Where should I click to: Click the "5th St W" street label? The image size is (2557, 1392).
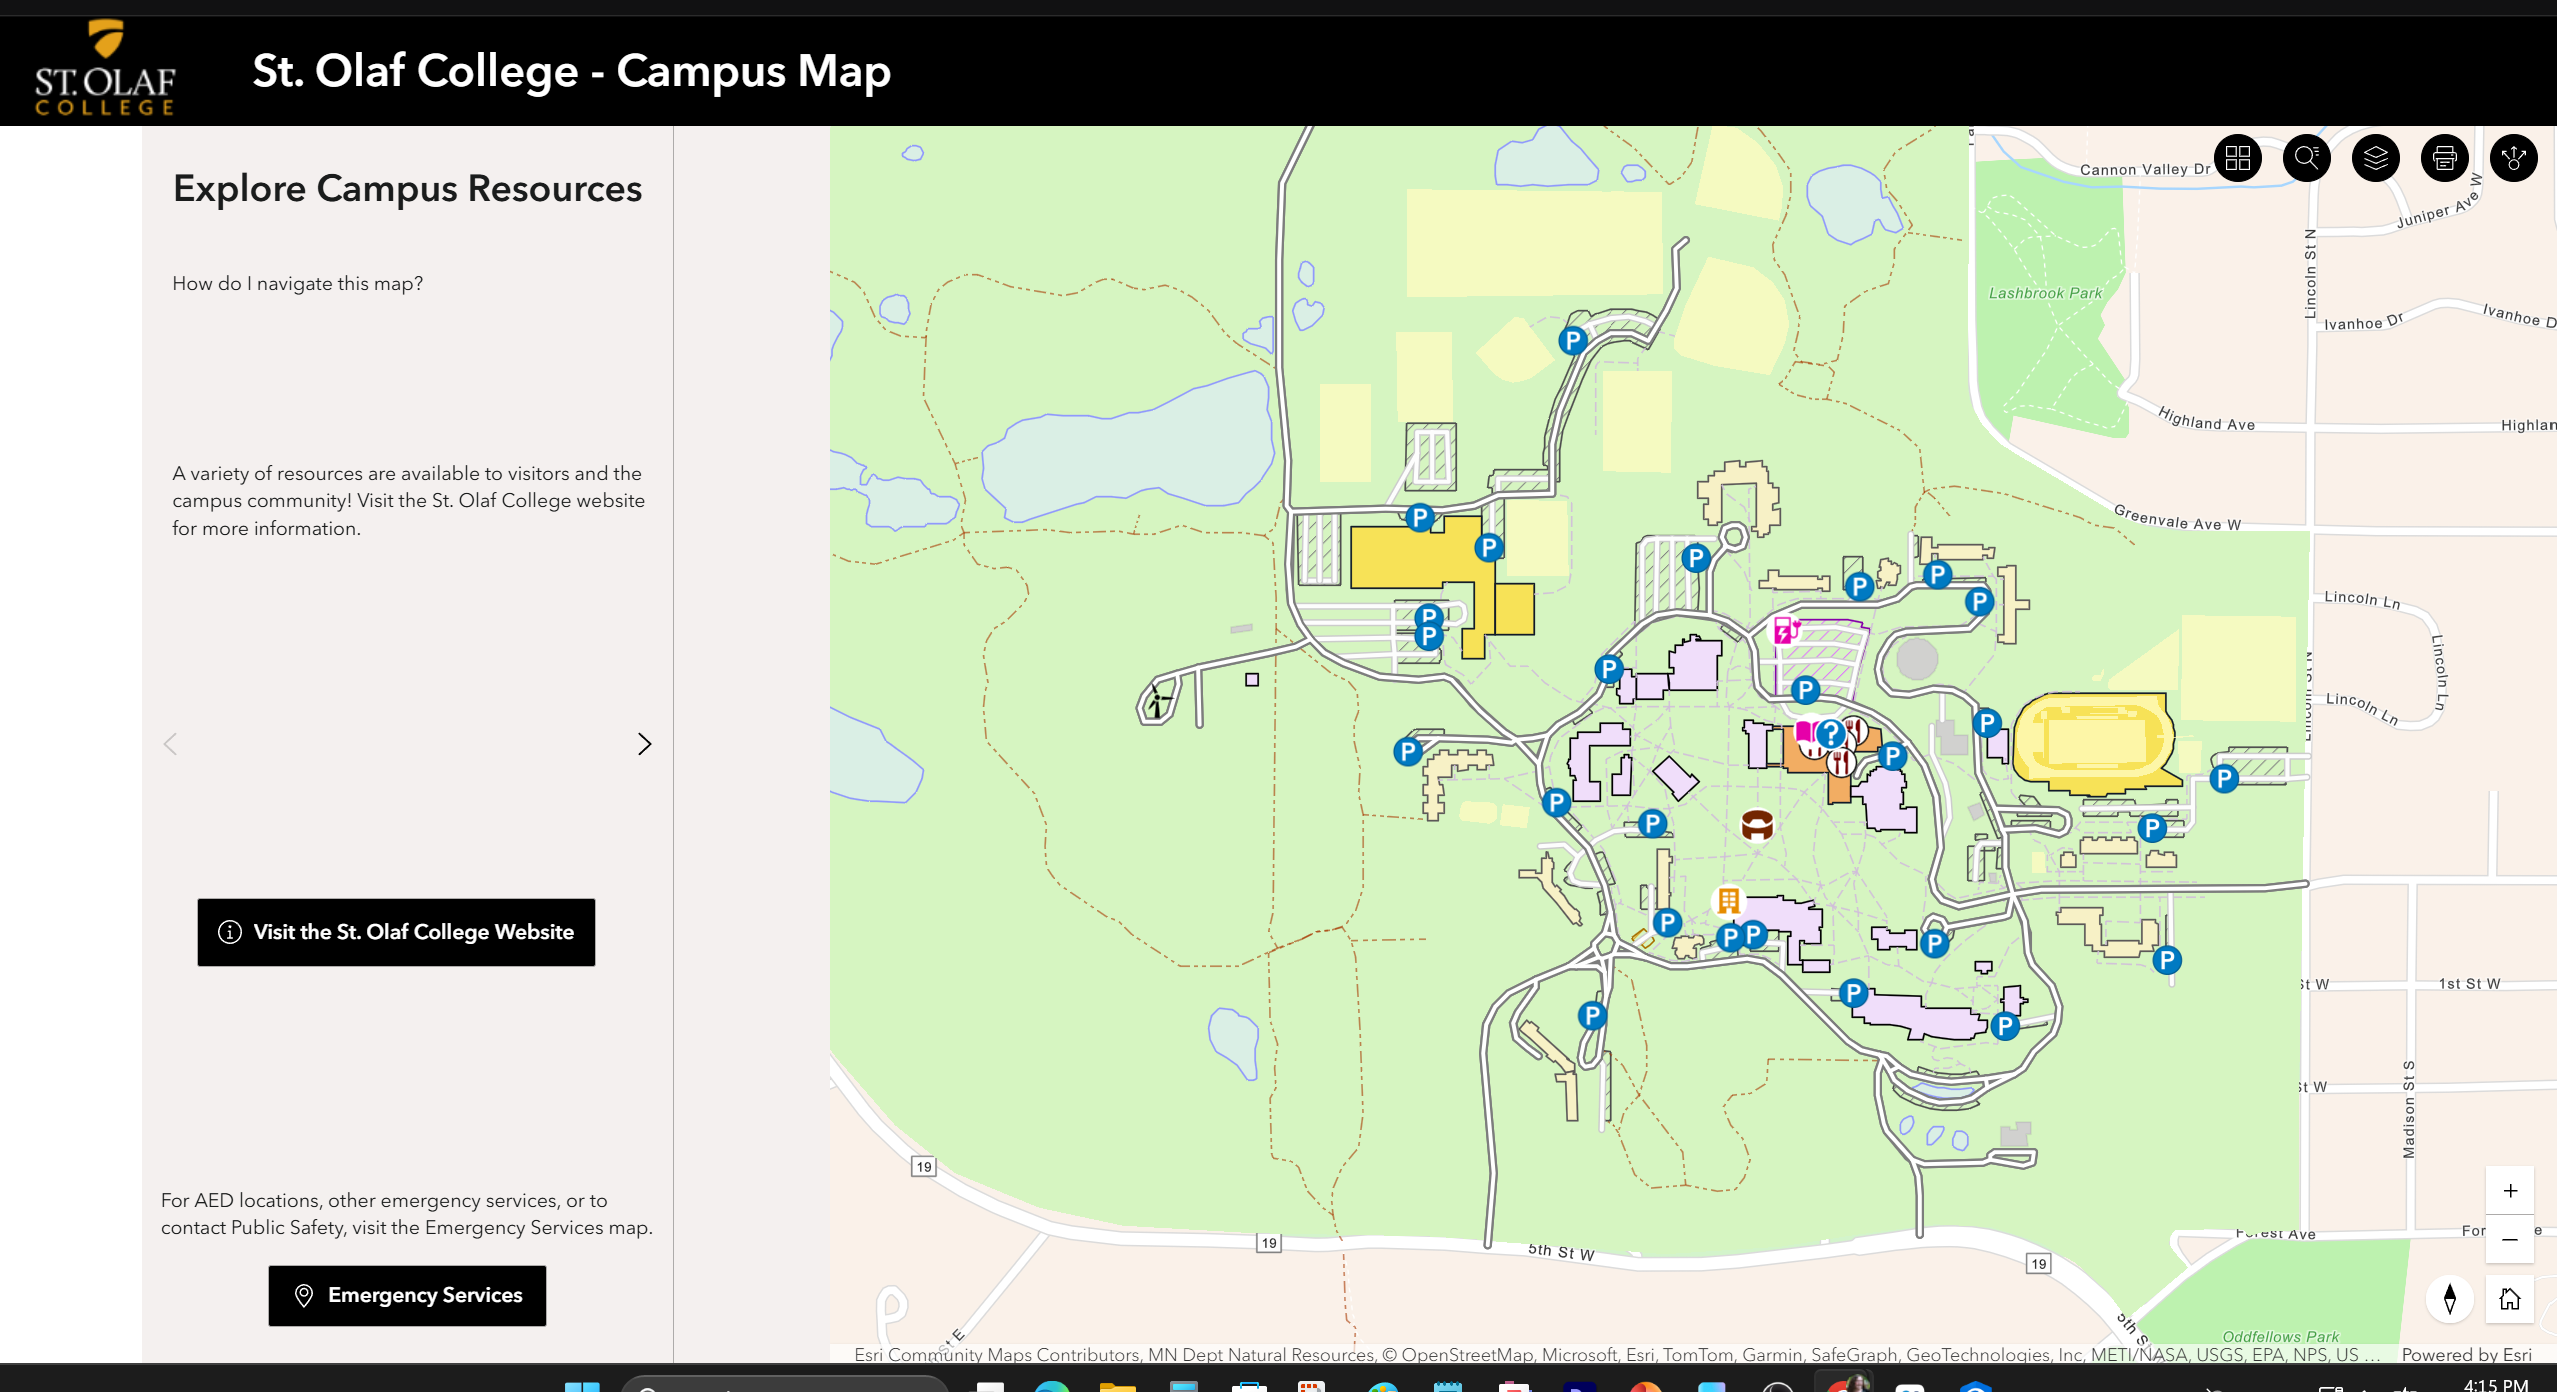tap(1561, 1252)
